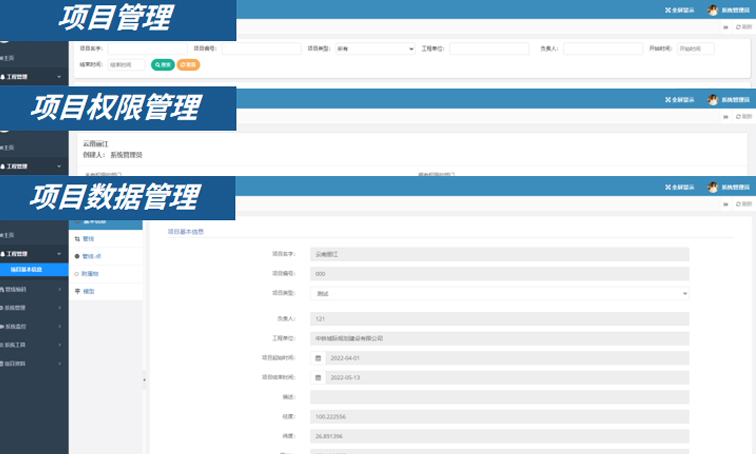Focus the 项目编号 filter input in top panel
Screen dimensions: 756x454
tap(261, 49)
